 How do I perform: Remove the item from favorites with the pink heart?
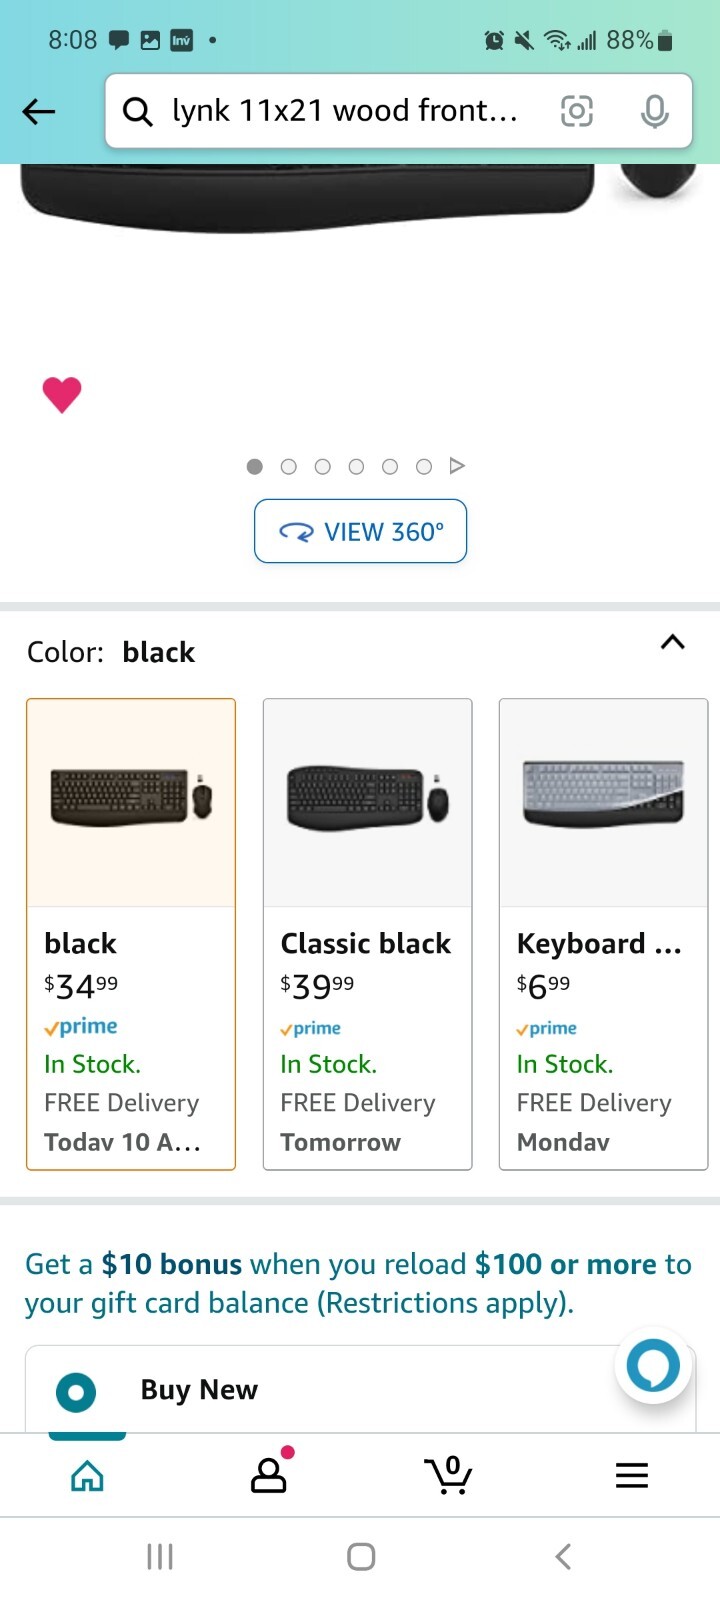pyautogui.click(x=62, y=394)
